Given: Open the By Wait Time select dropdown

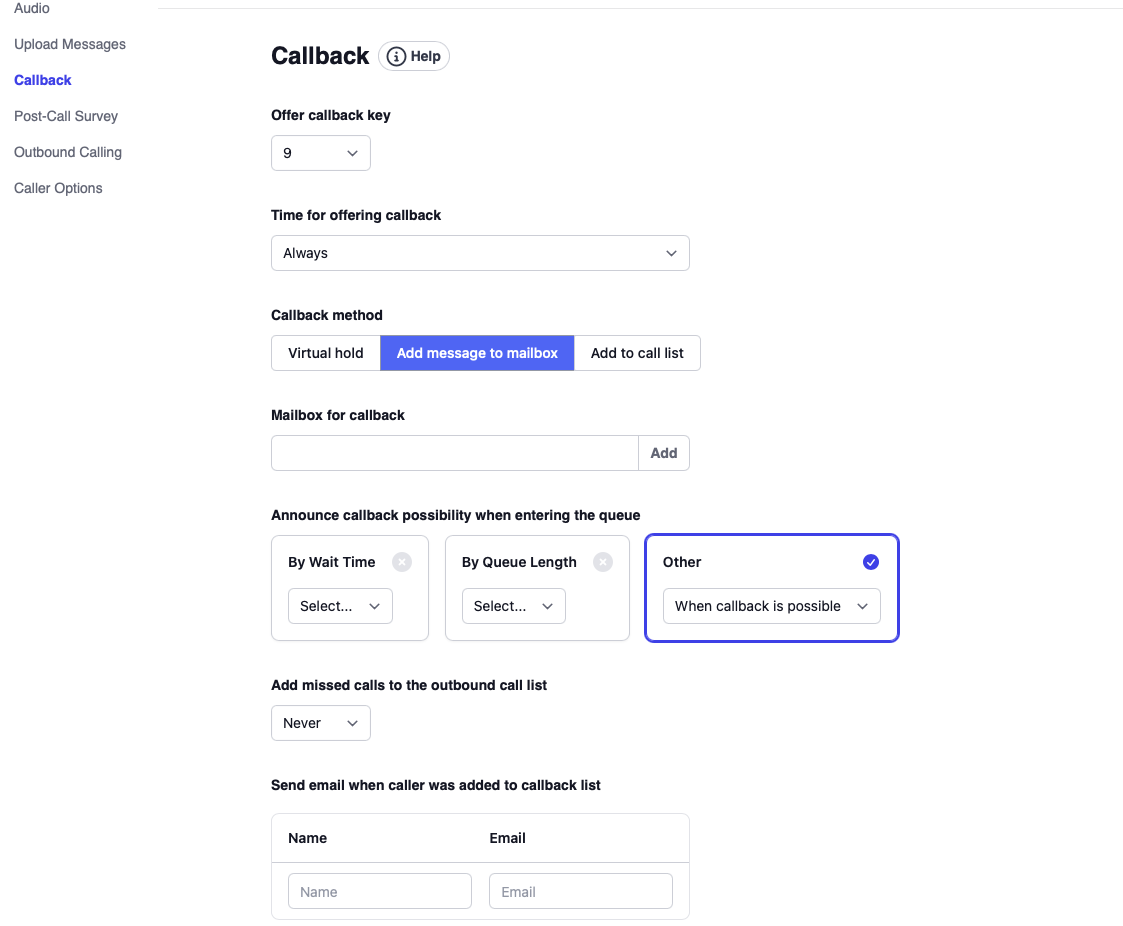Looking at the screenshot, I should pos(340,606).
